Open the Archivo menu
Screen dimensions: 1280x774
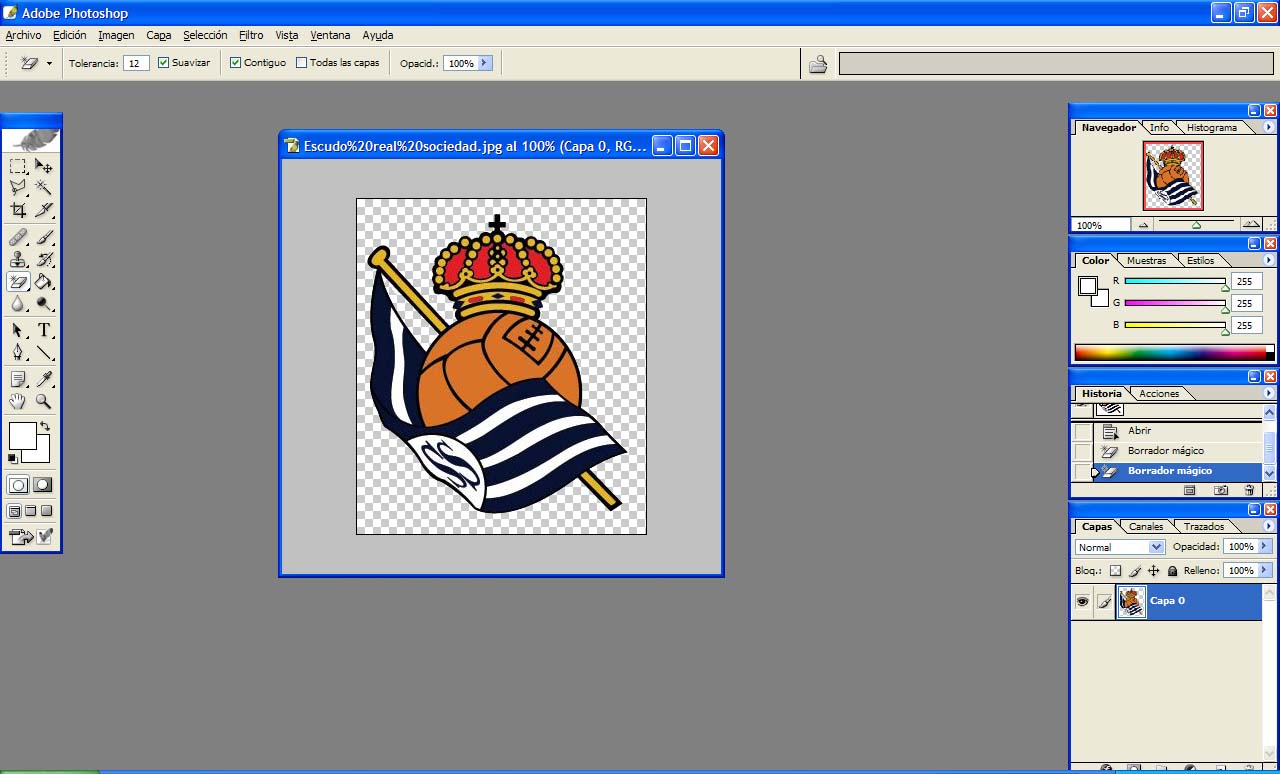(x=23, y=35)
